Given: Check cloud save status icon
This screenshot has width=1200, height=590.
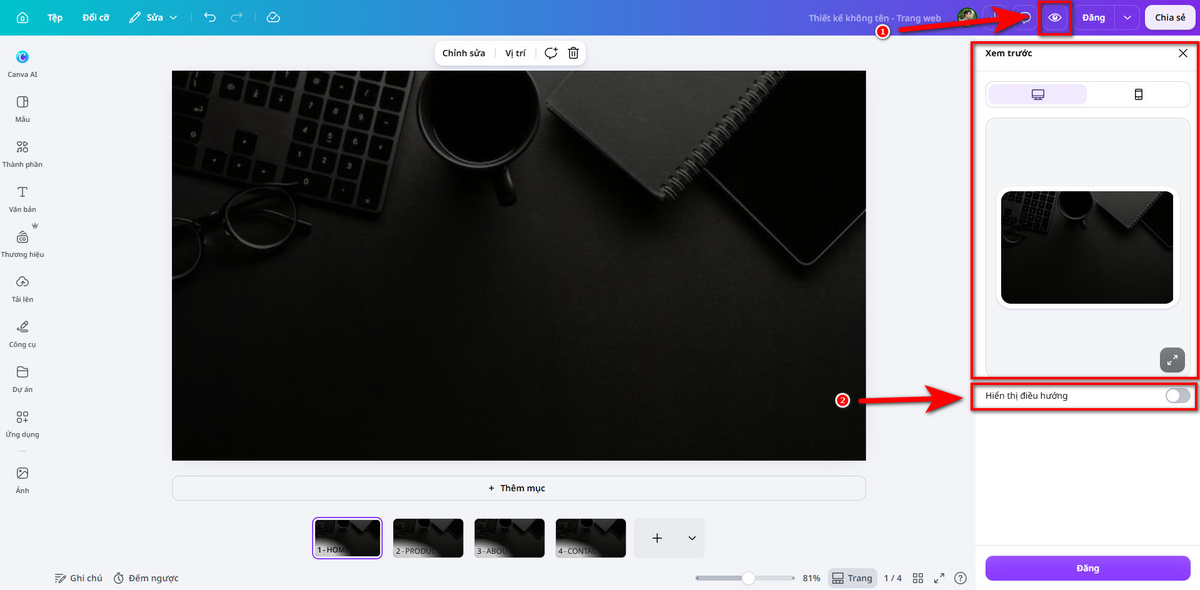Looking at the screenshot, I should click(x=273, y=18).
